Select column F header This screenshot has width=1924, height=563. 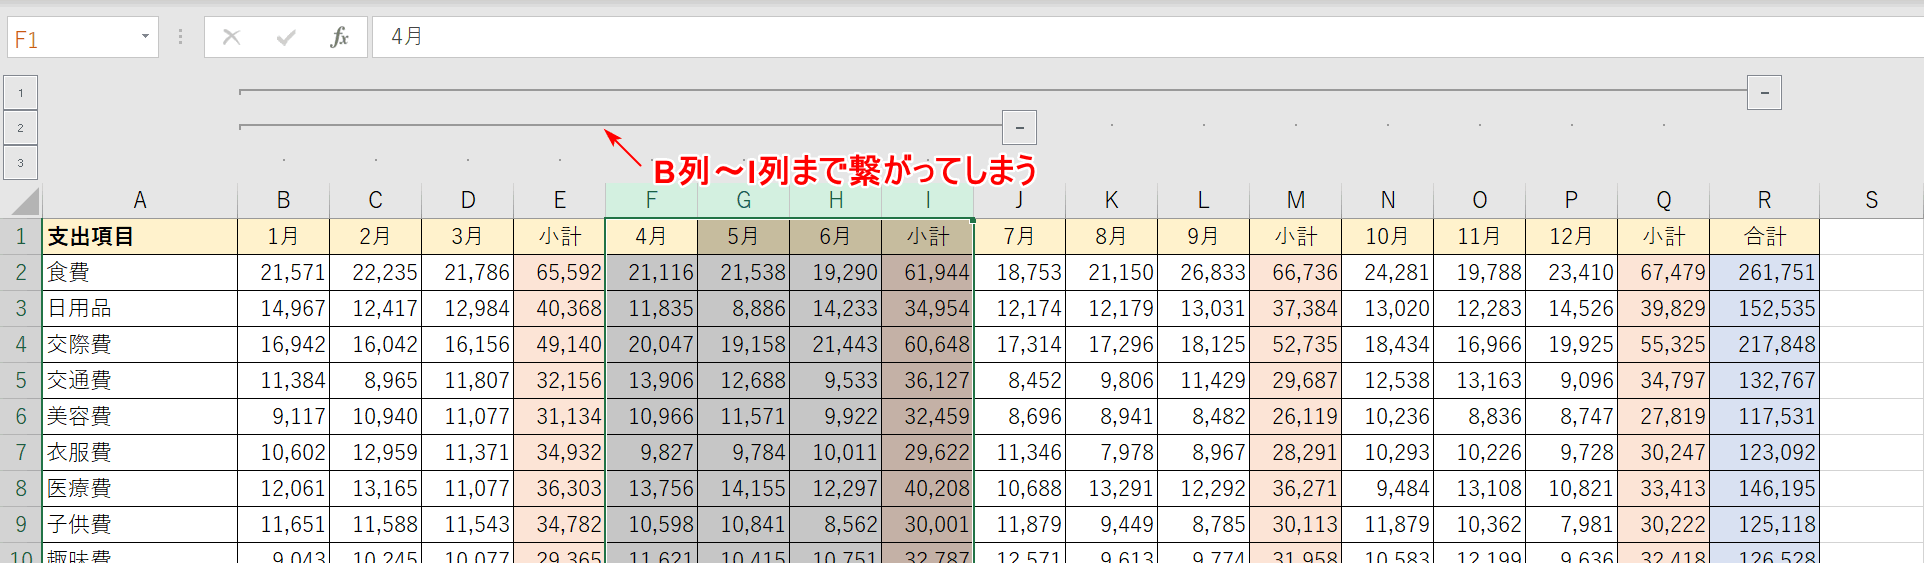click(x=651, y=200)
